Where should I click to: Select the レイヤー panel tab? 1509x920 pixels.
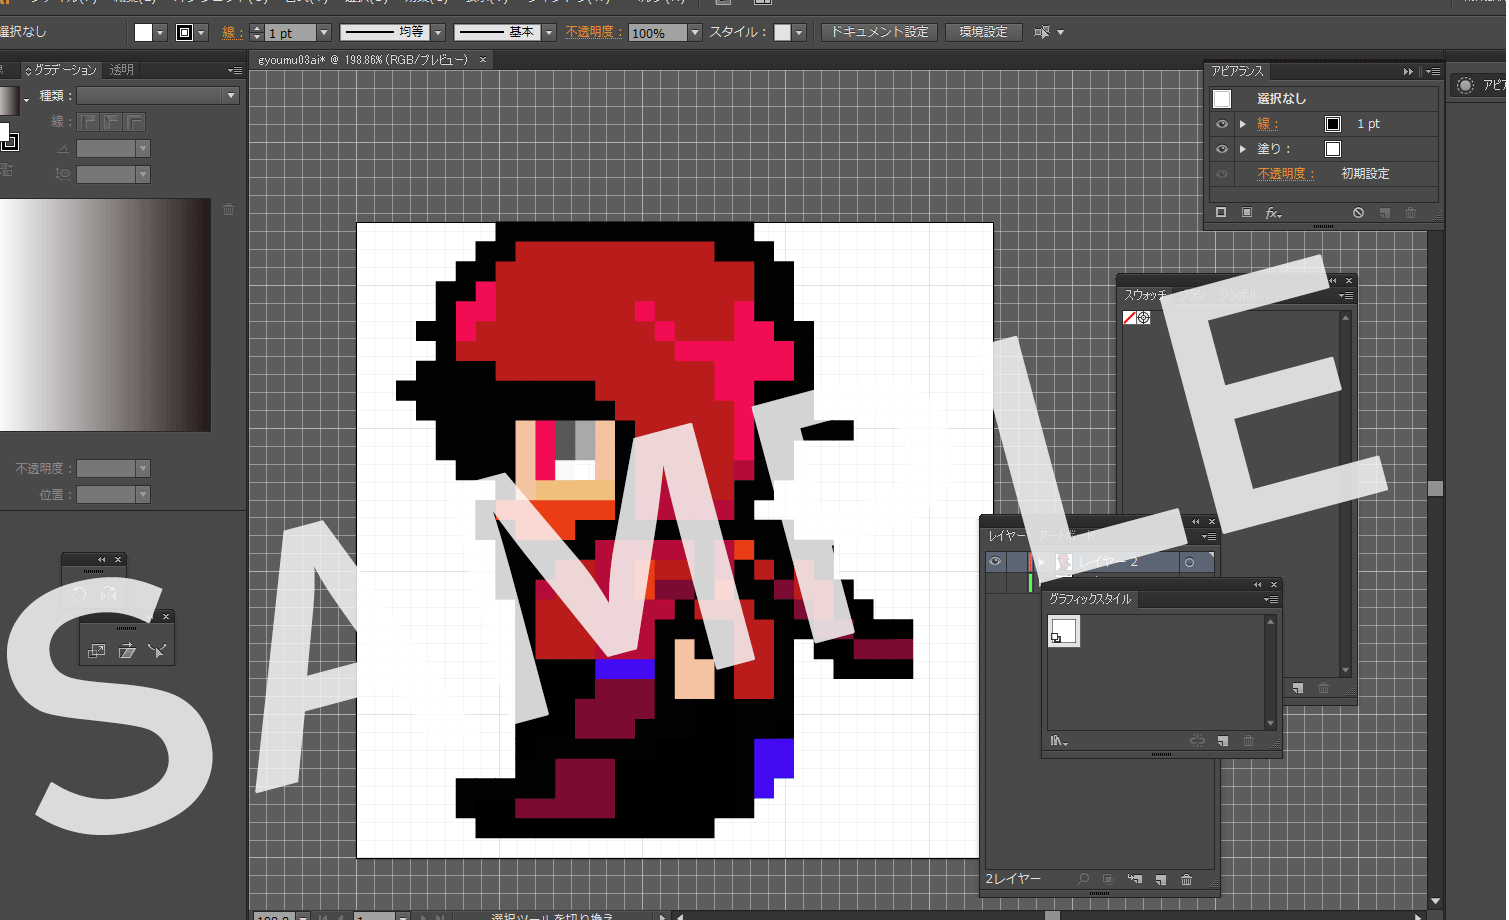(x=1008, y=536)
